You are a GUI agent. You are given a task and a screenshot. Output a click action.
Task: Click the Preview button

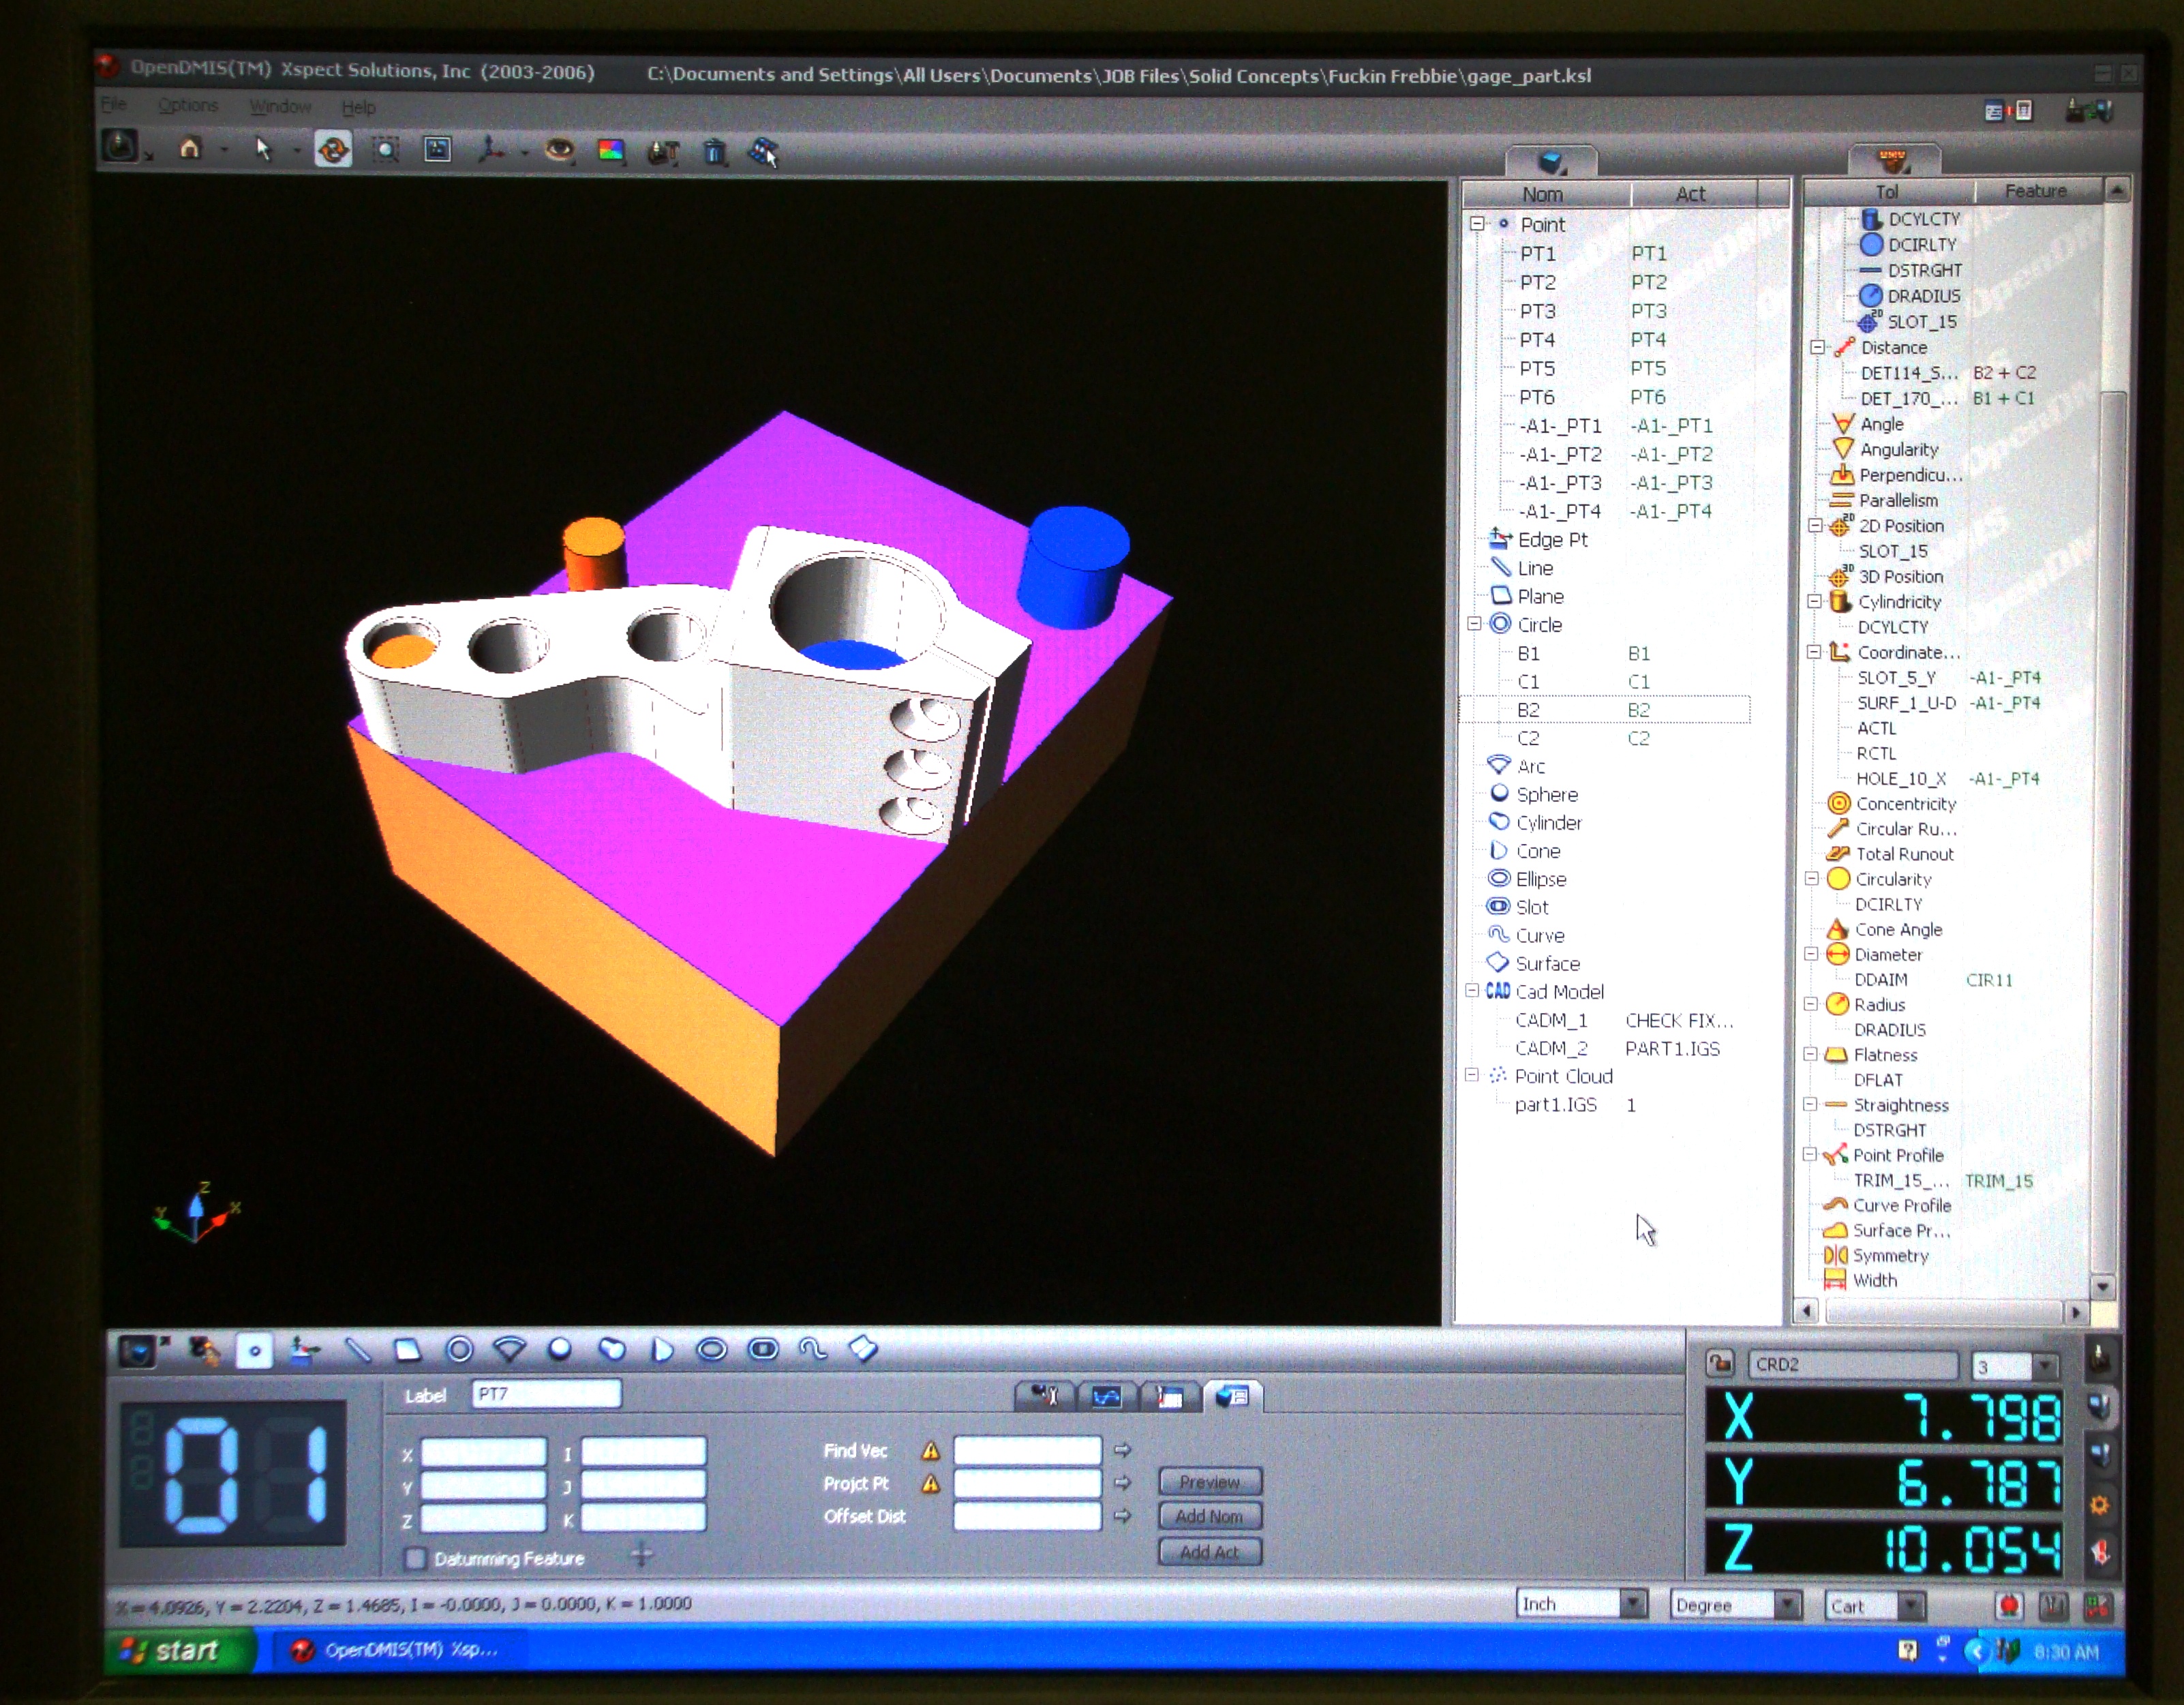pyautogui.click(x=1210, y=1482)
